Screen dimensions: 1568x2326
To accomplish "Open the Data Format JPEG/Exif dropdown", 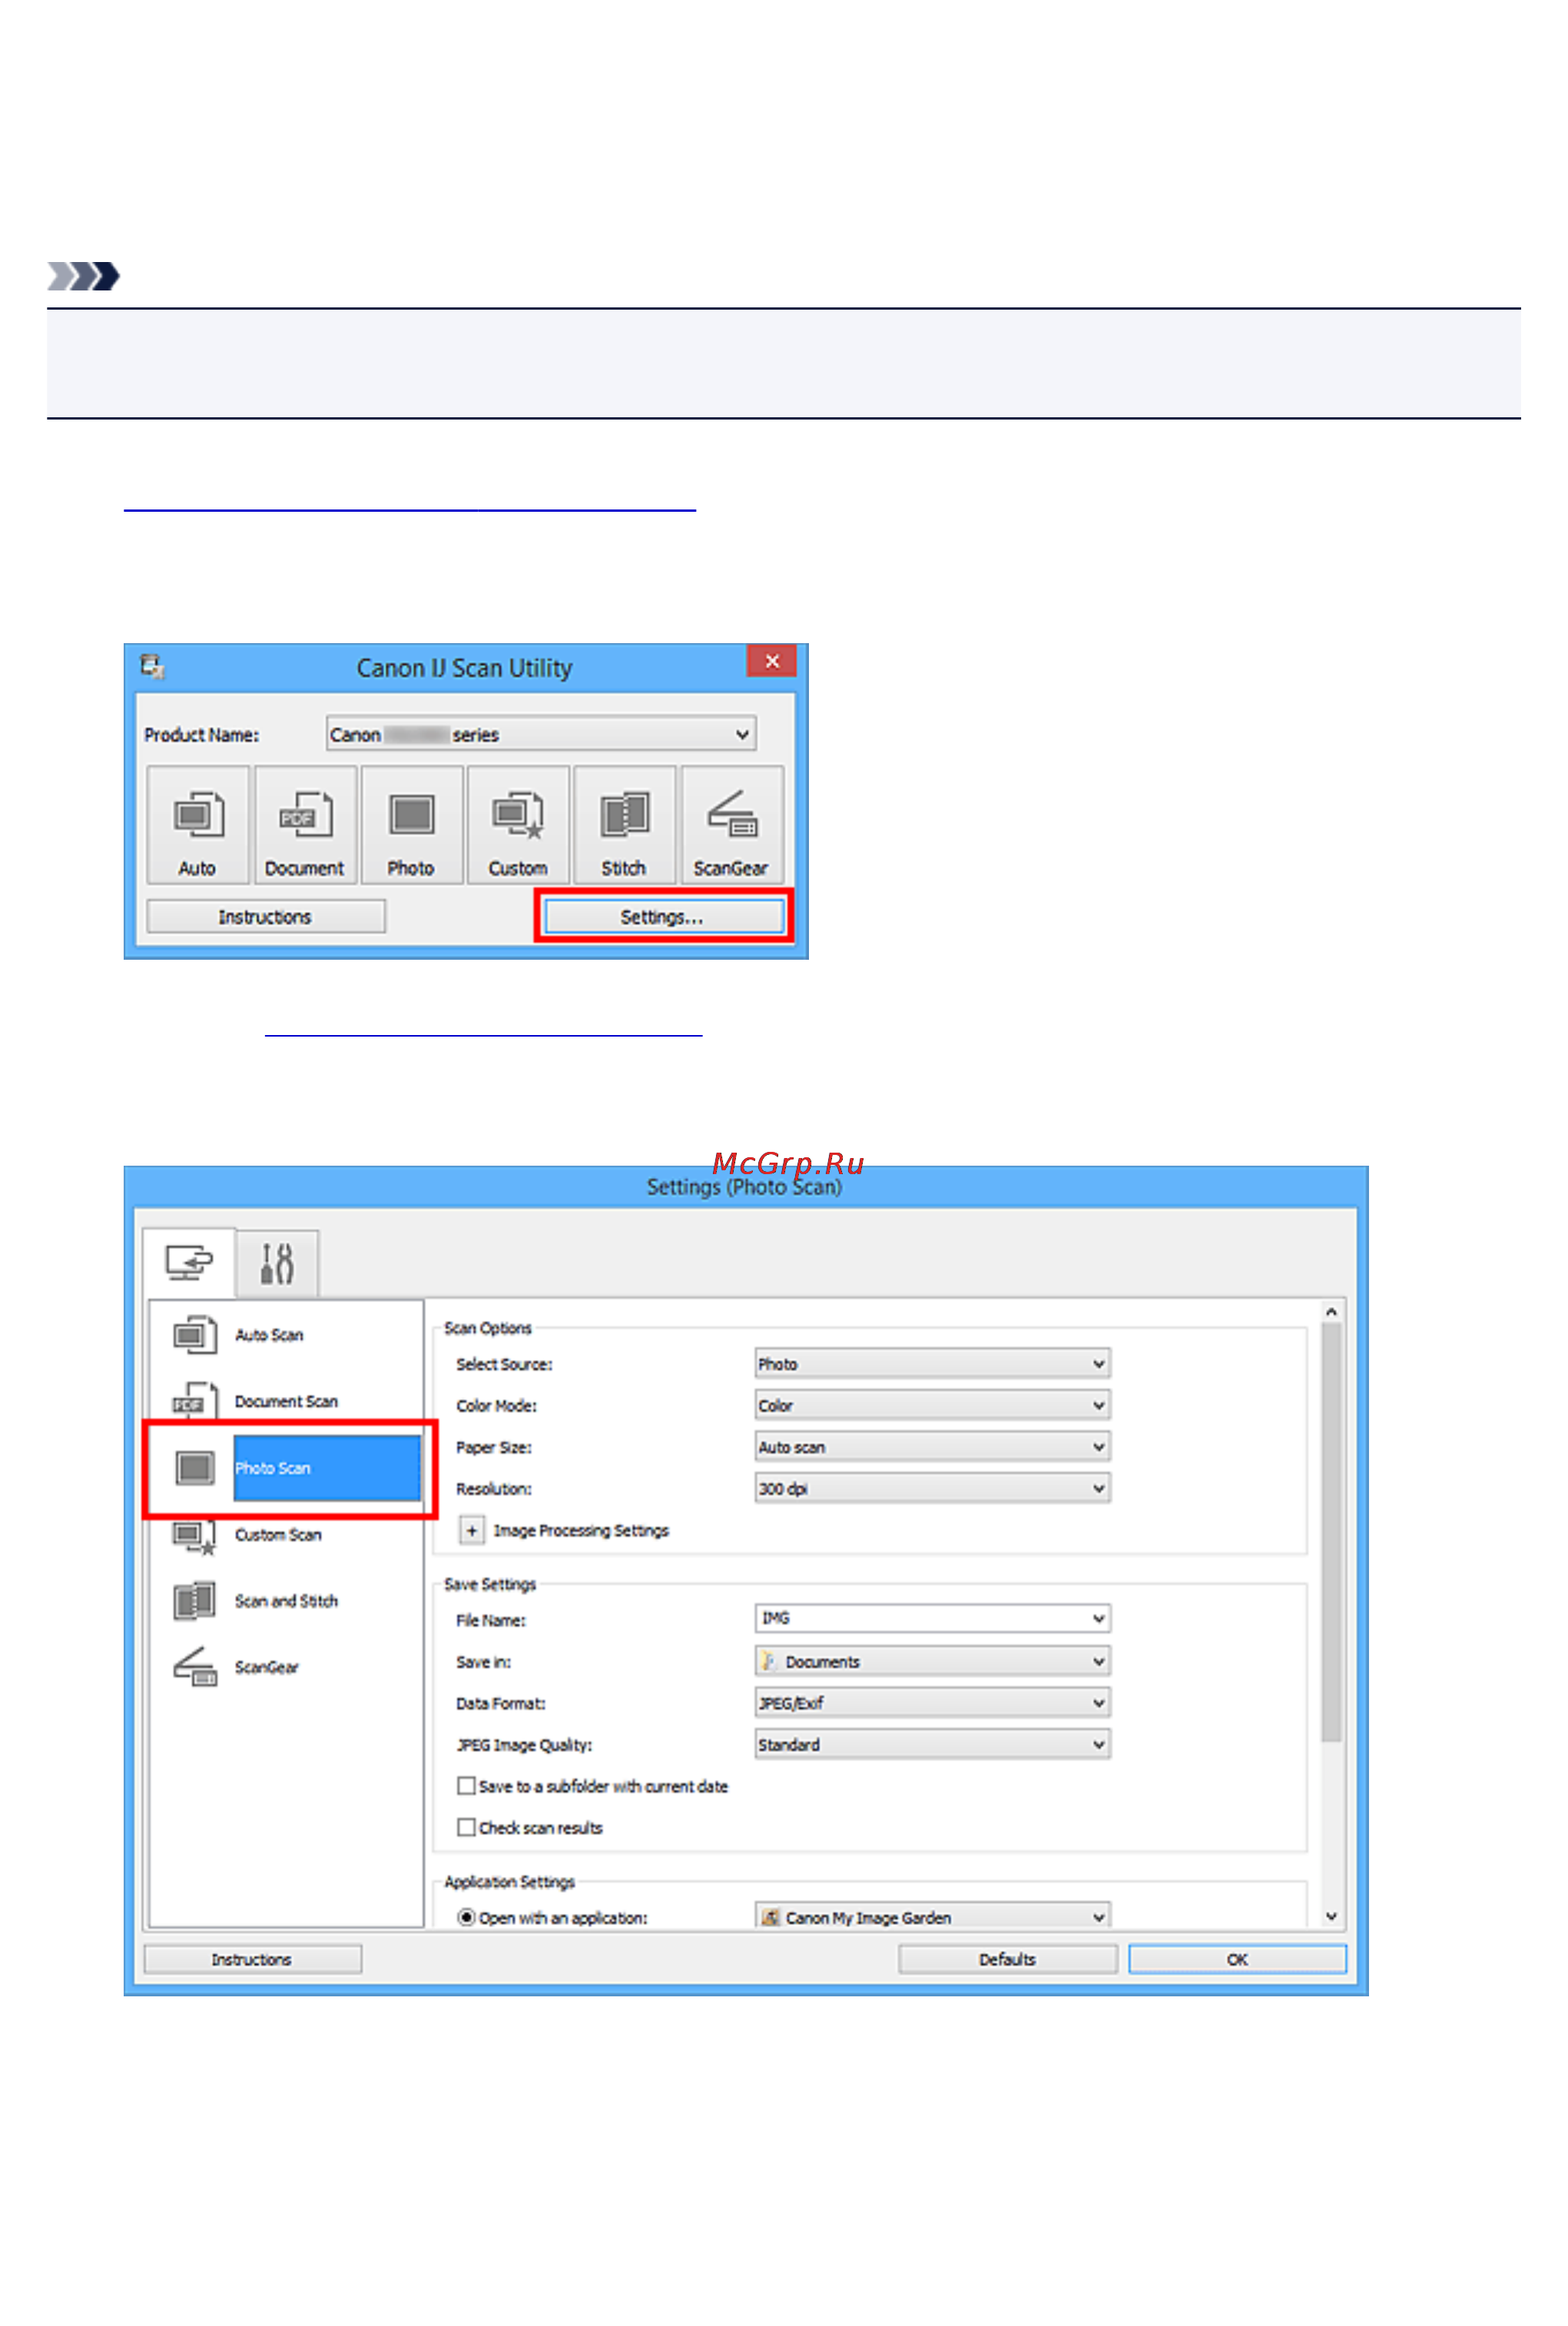I will [932, 1702].
